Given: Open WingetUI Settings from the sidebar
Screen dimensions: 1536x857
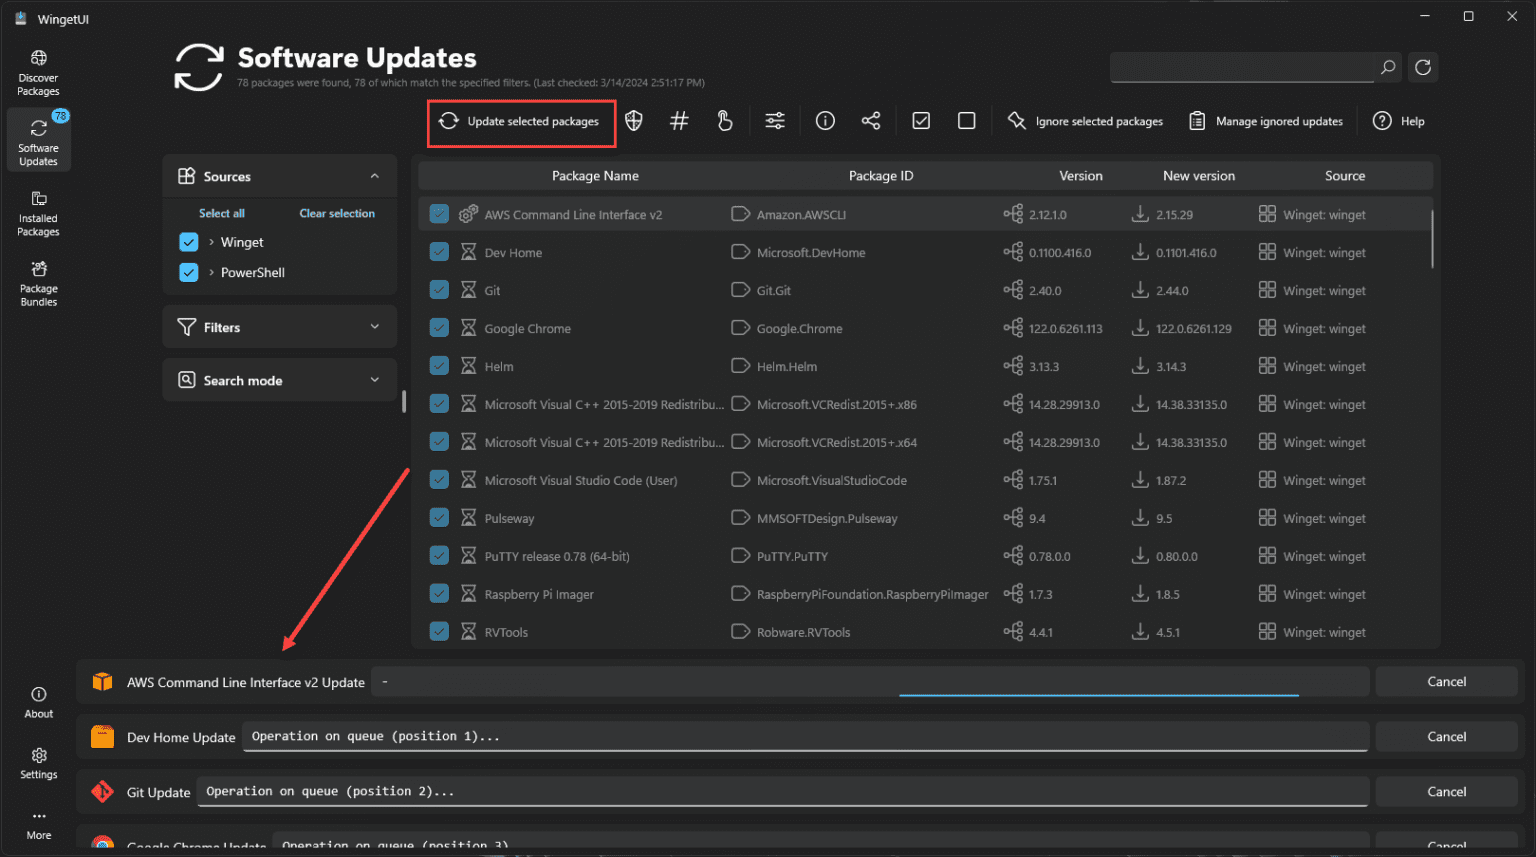Looking at the screenshot, I should [38, 765].
